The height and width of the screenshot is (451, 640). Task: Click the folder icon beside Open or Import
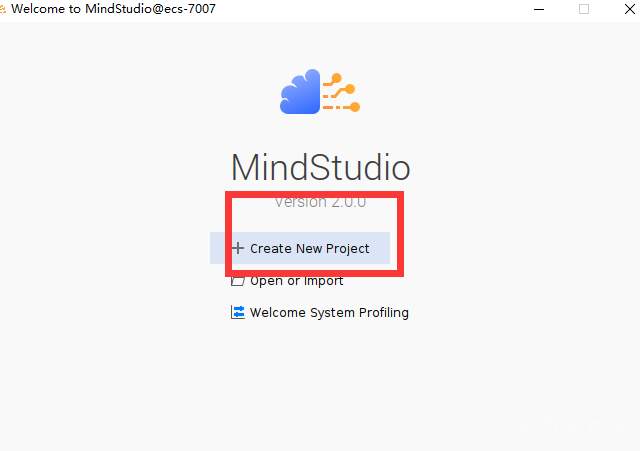click(x=238, y=282)
